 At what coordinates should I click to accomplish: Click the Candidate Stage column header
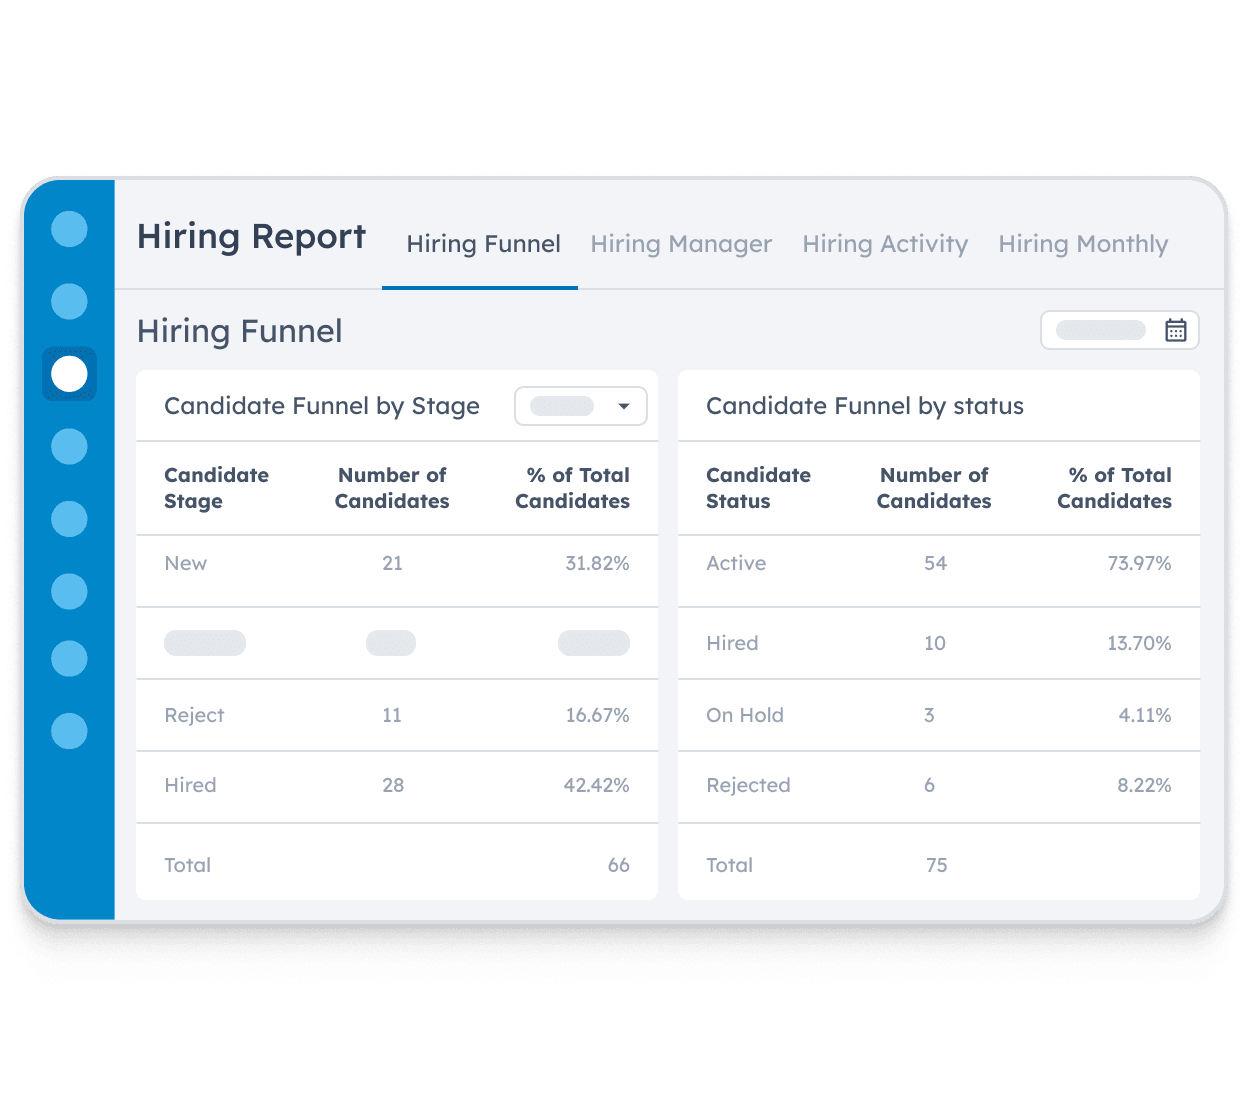point(216,488)
